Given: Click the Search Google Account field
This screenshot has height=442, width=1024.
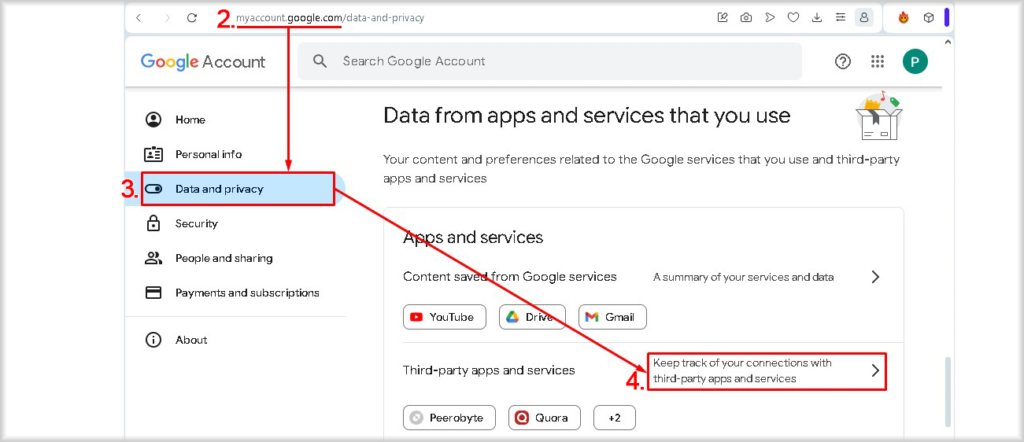Looking at the screenshot, I should pyautogui.click(x=549, y=61).
